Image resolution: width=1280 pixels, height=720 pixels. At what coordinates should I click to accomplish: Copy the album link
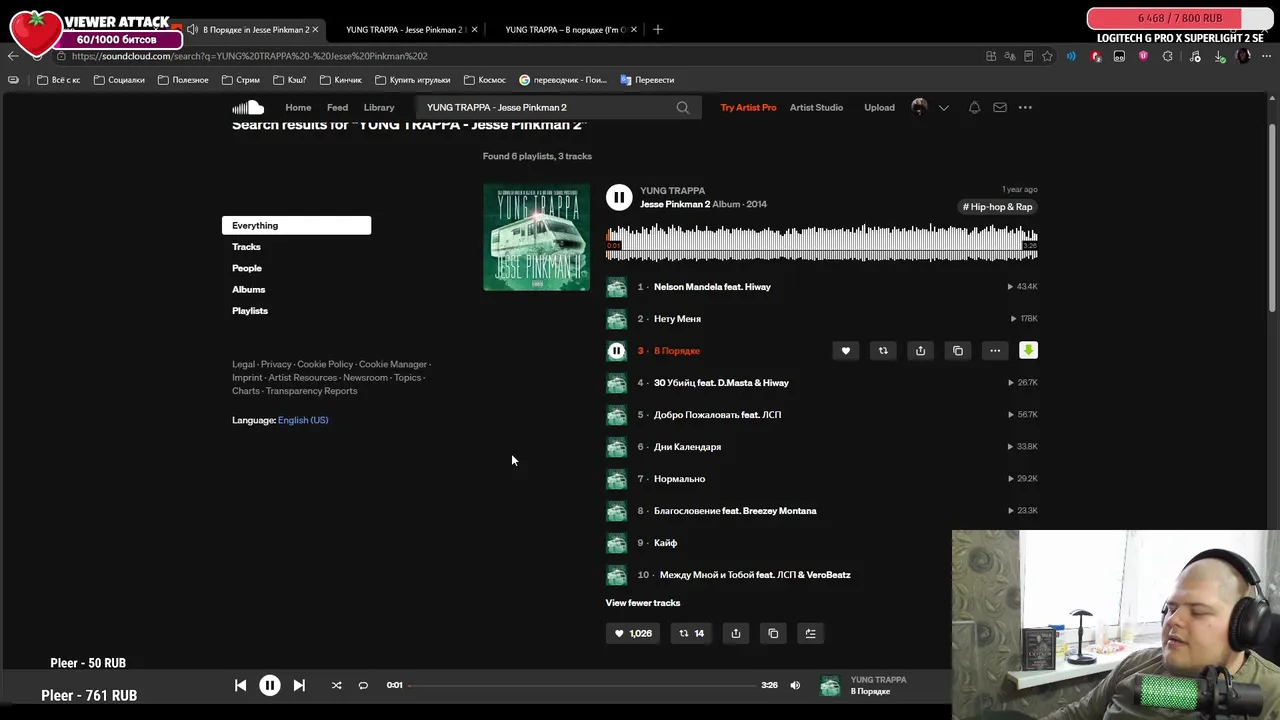(x=773, y=633)
